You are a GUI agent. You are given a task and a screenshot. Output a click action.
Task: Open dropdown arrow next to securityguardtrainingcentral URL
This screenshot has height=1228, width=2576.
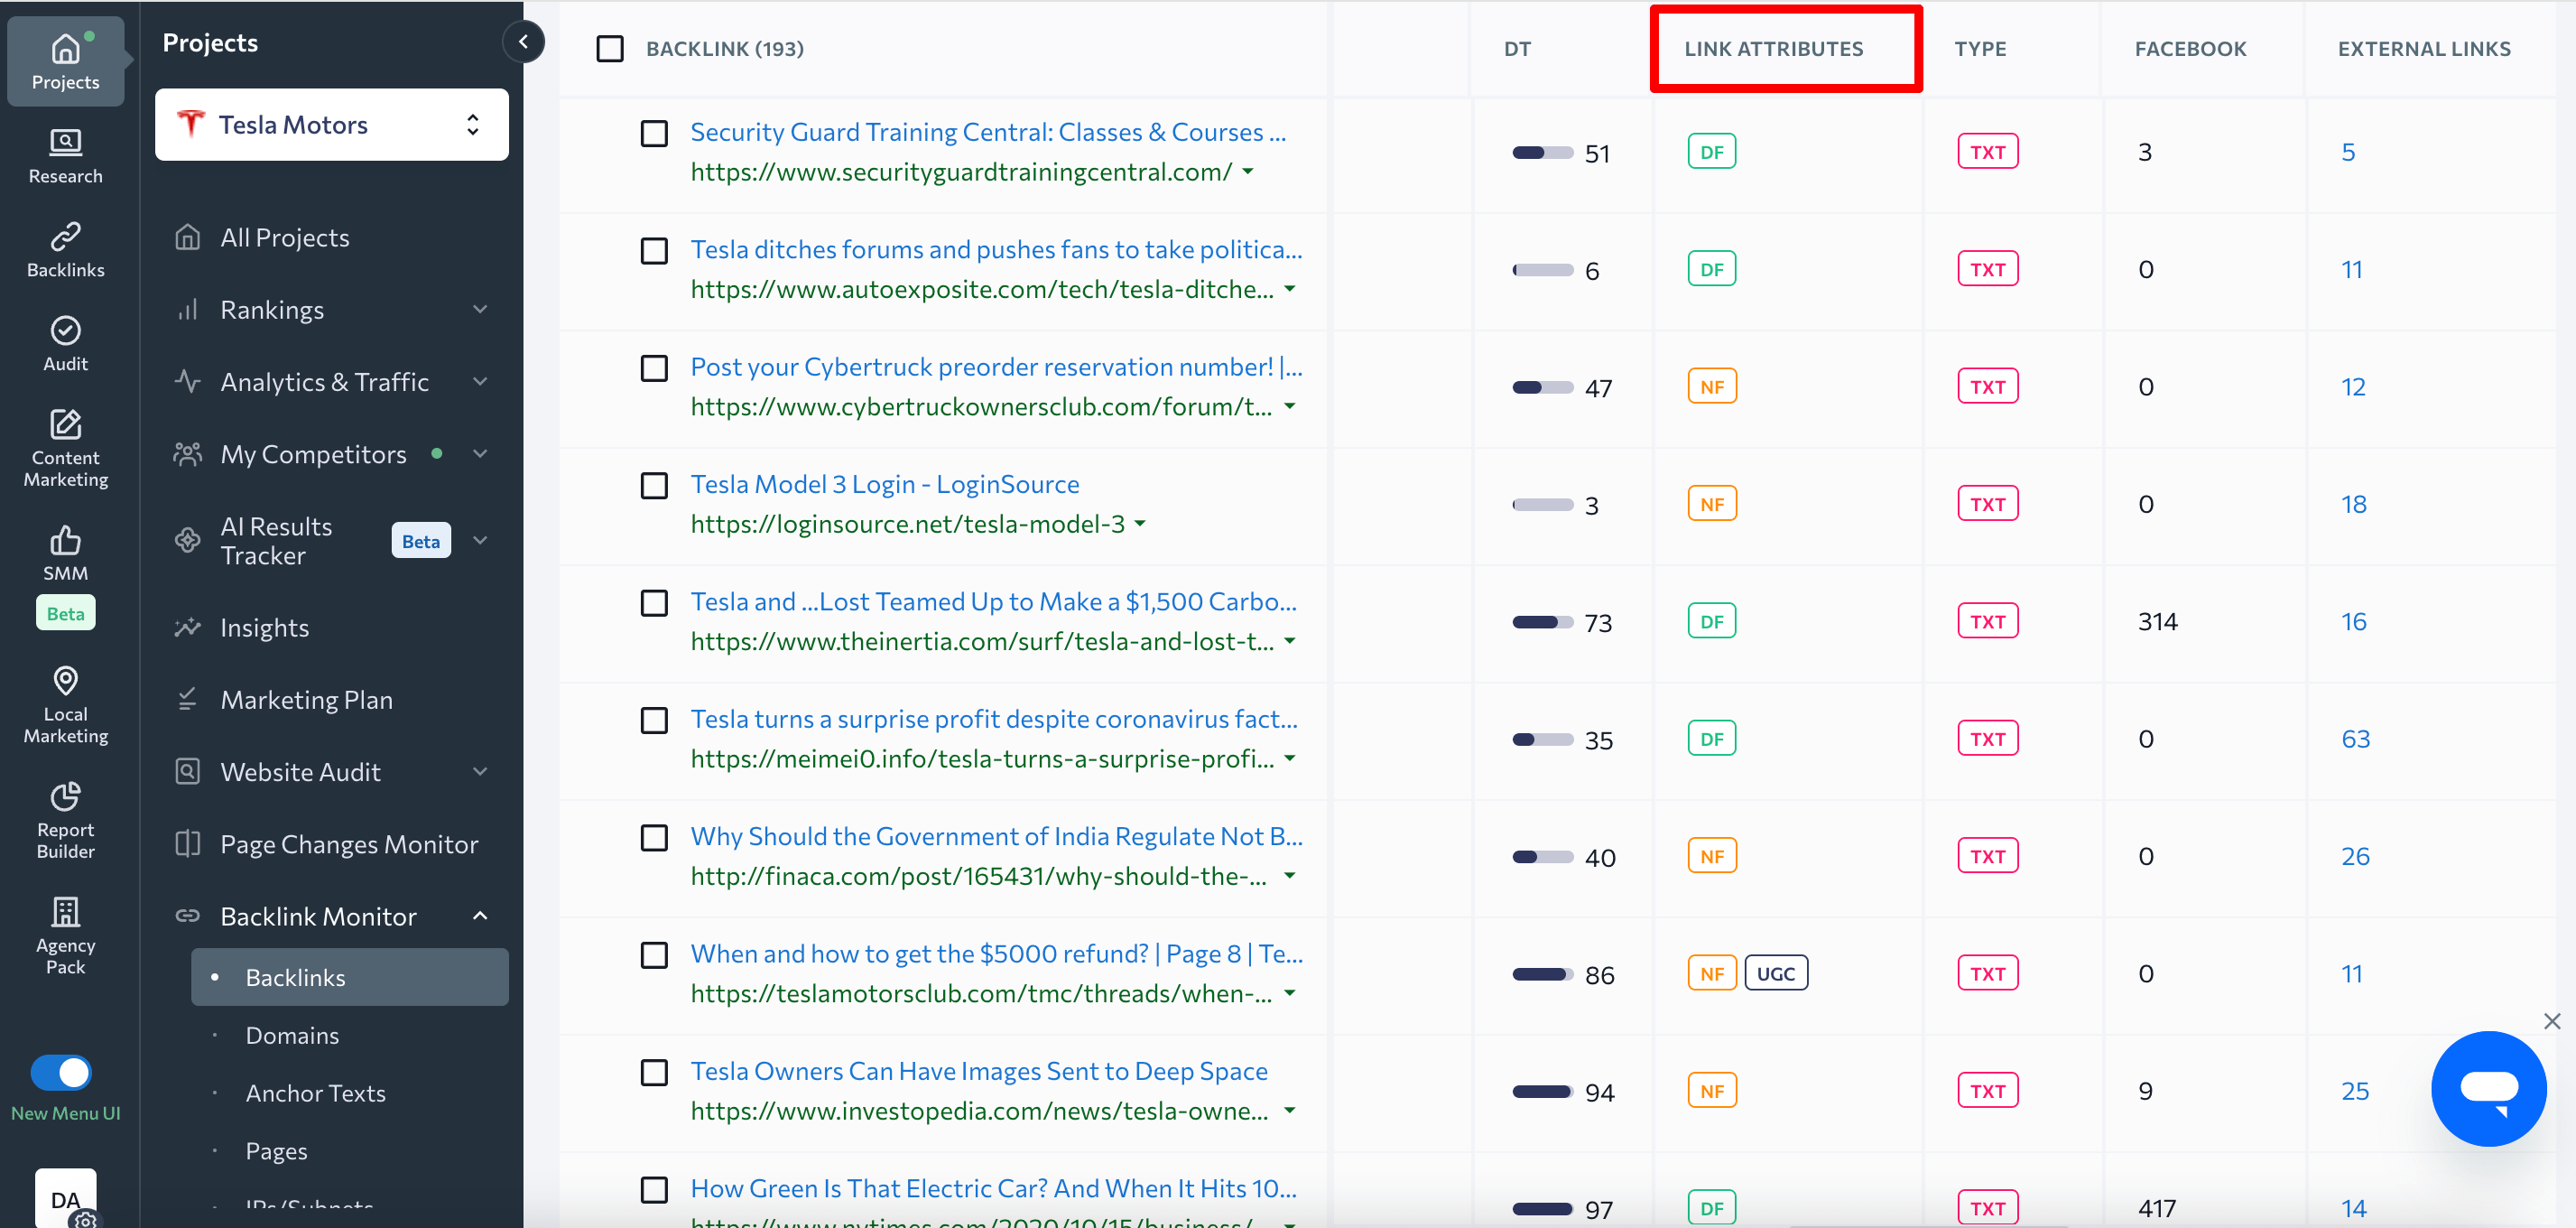tap(1247, 172)
